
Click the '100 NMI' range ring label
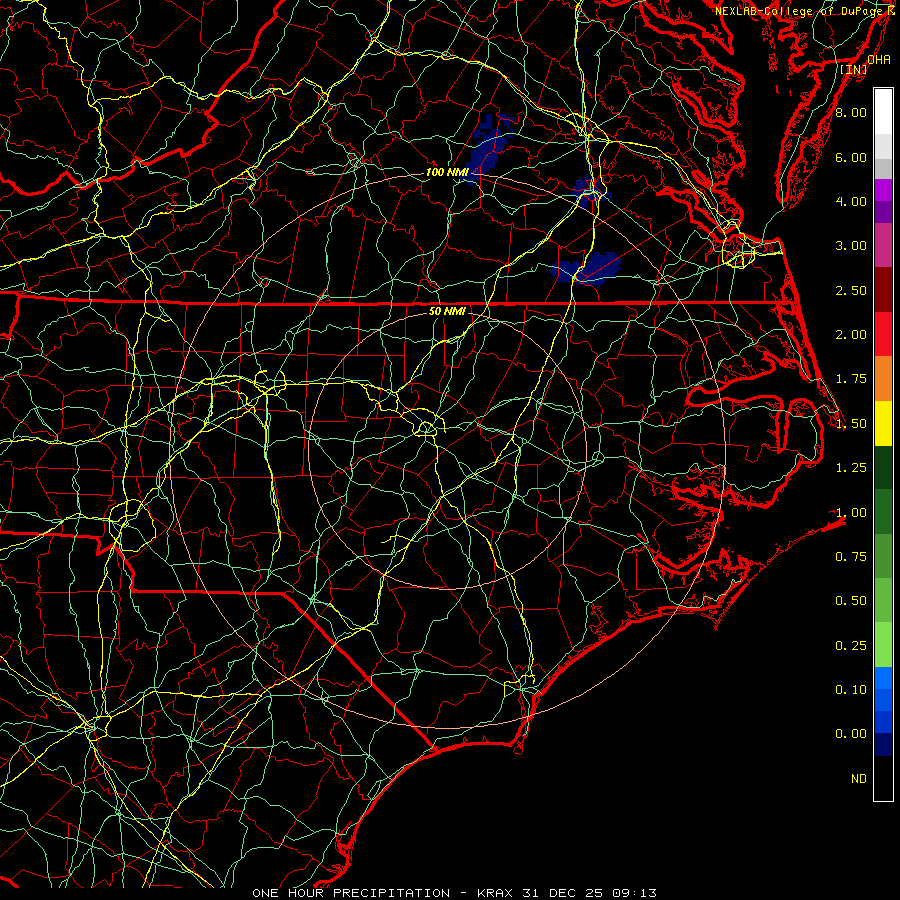(447, 172)
